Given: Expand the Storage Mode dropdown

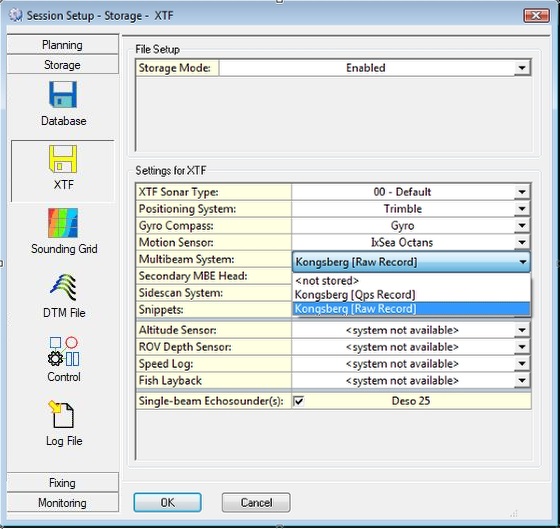Looking at the screenshot, I should pyautogui.click(x=522, y=68).
